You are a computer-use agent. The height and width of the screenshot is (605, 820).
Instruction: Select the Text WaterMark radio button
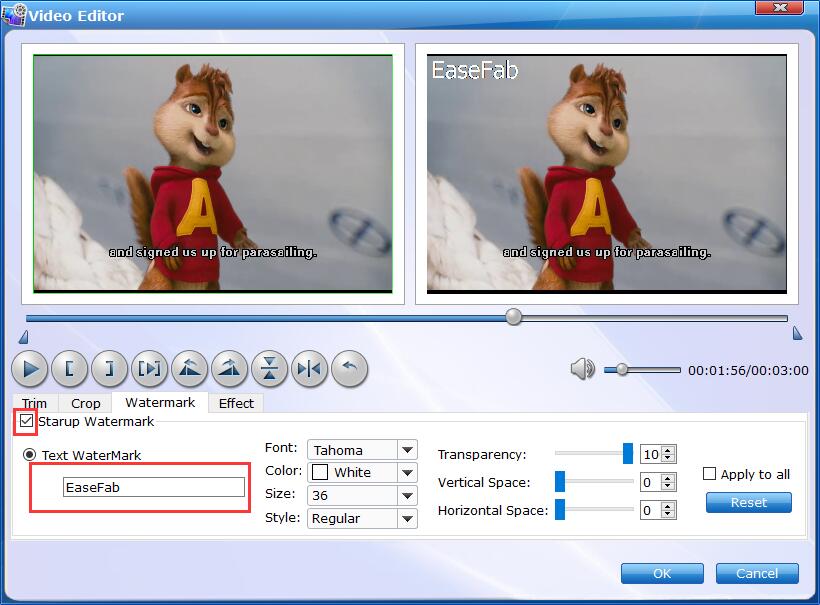(30, 454)
